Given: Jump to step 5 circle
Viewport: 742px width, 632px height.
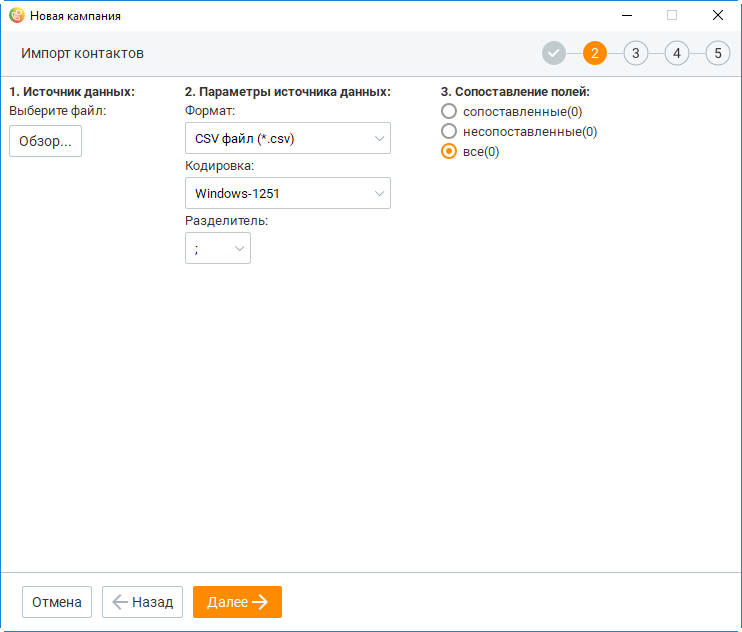Looking at the screenshot, I should tap(718, 53).
